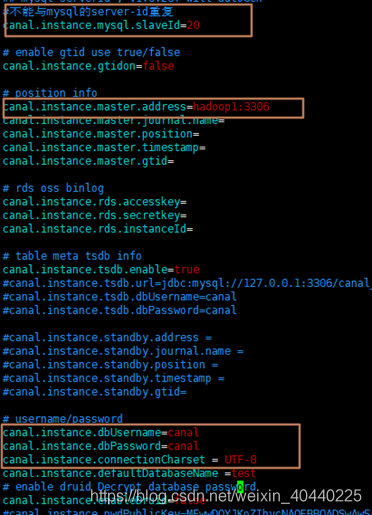Screen dimensions: 372x515
Task: Click the canal.instance.rds.accesskey= line
Action: (95, 202)
